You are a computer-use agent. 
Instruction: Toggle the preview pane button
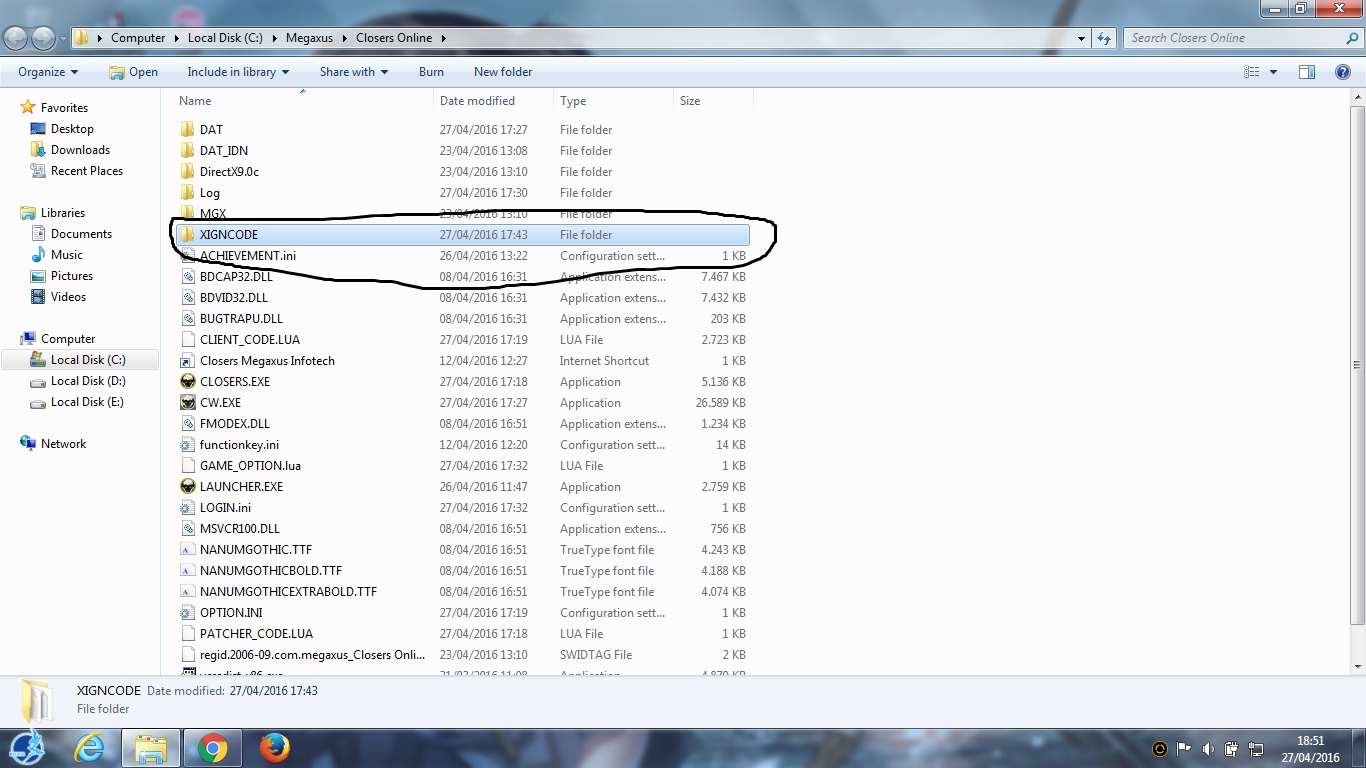click(1307, 72)
